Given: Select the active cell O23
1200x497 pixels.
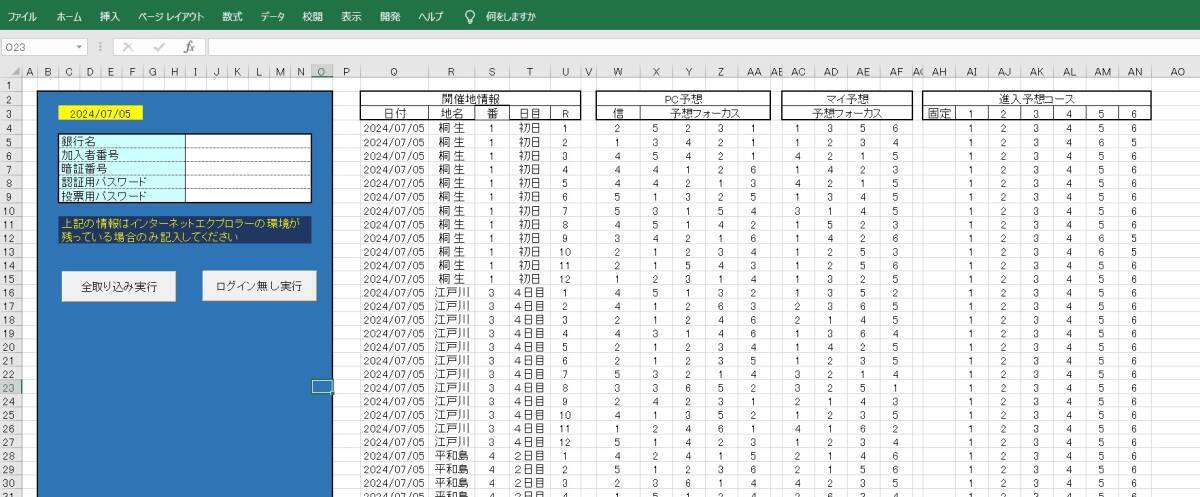Looking at the screenshot, I should pos(322,387).
